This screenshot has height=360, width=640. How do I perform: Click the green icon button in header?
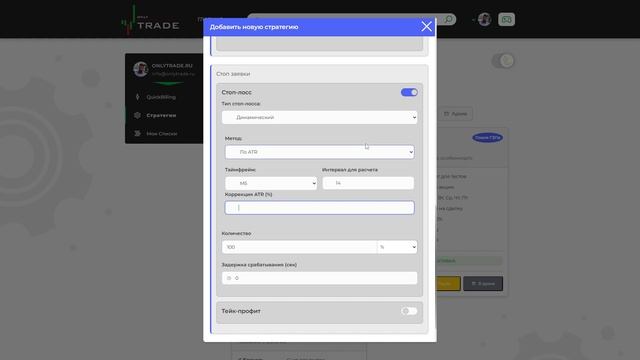pos(506,19)
